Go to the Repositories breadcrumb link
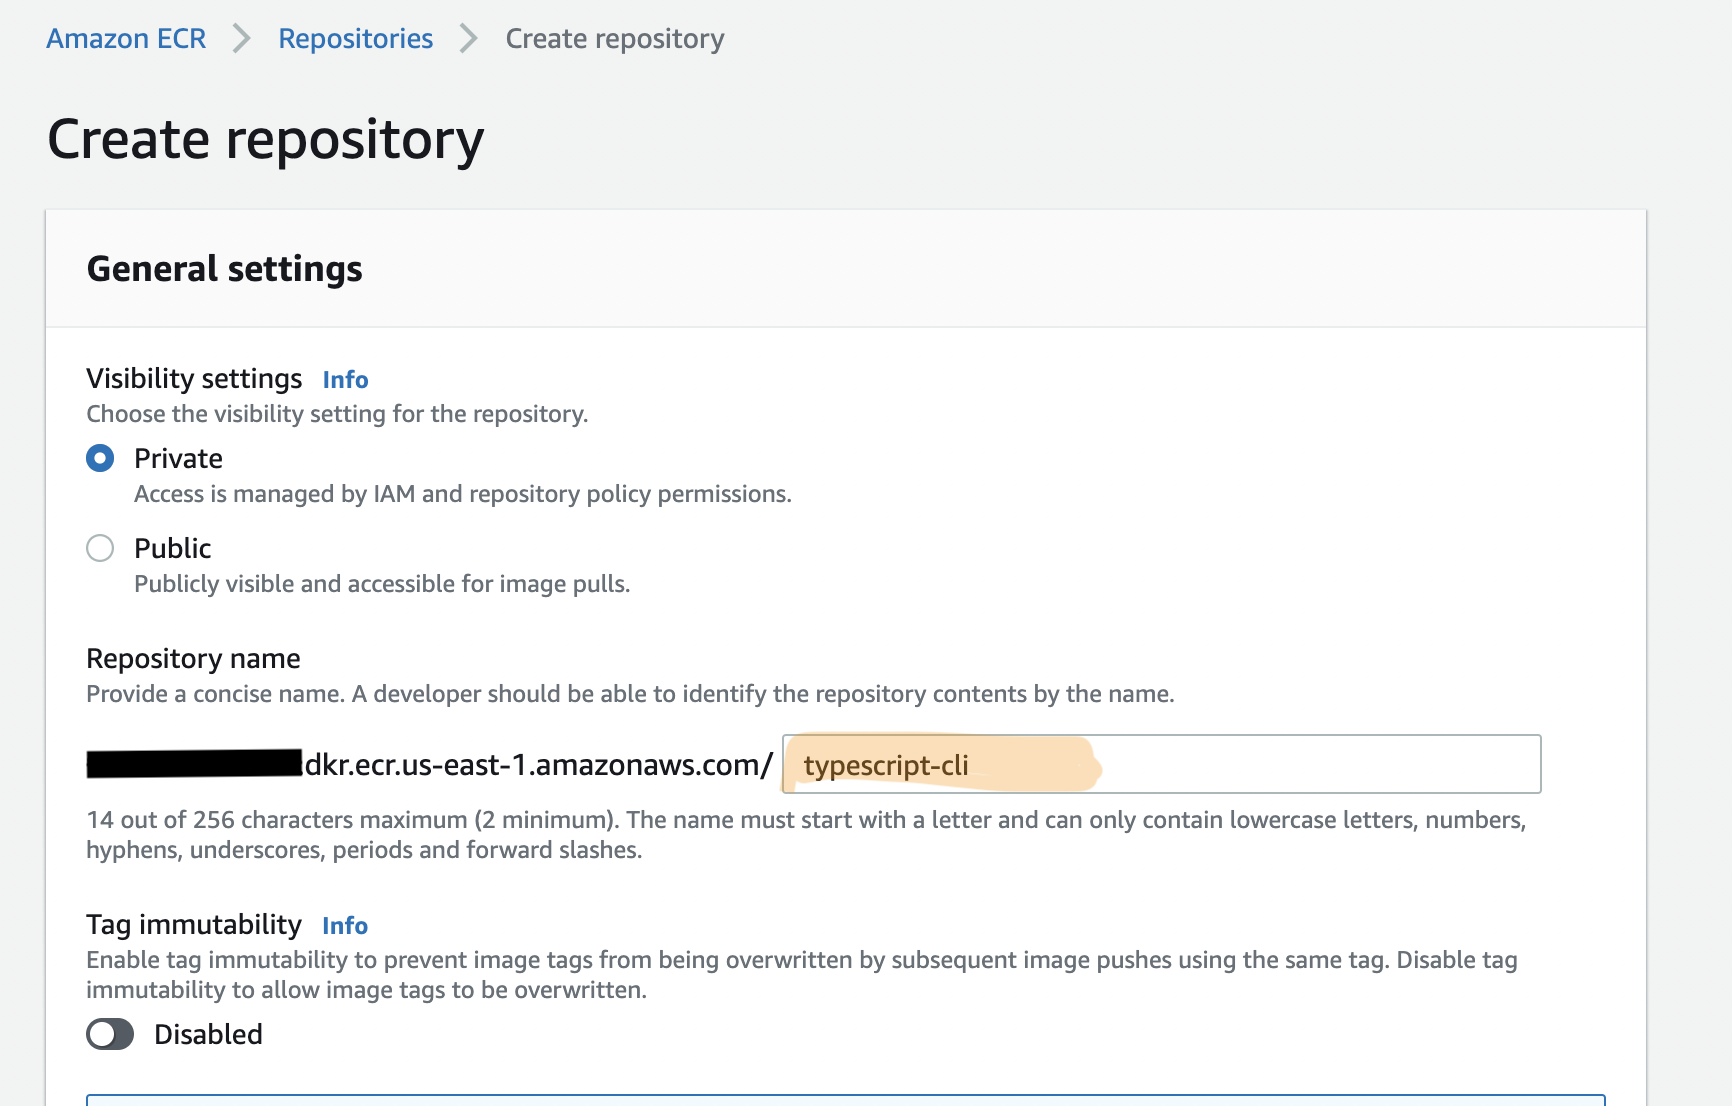 (x=355, y=38)
